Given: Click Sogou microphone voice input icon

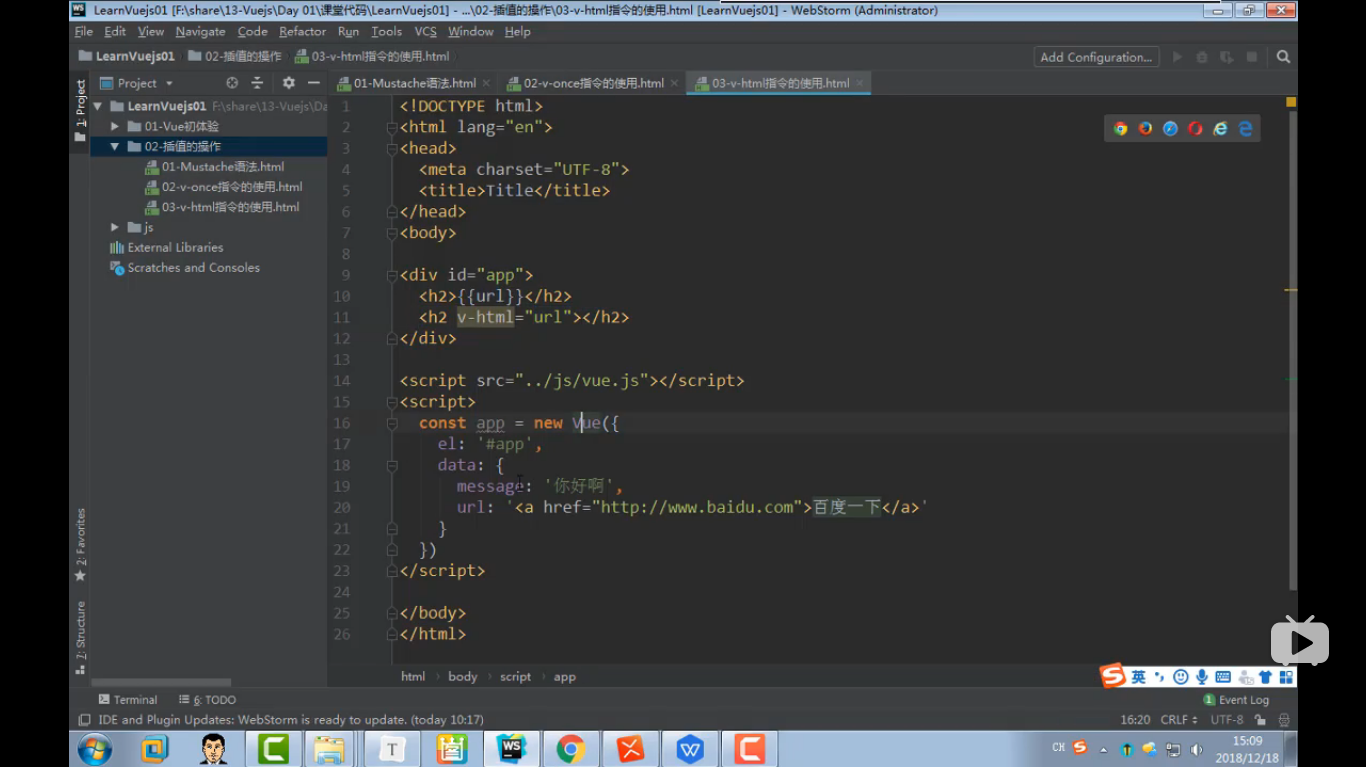Looking at the screenshot, I should pos(1202,677).
